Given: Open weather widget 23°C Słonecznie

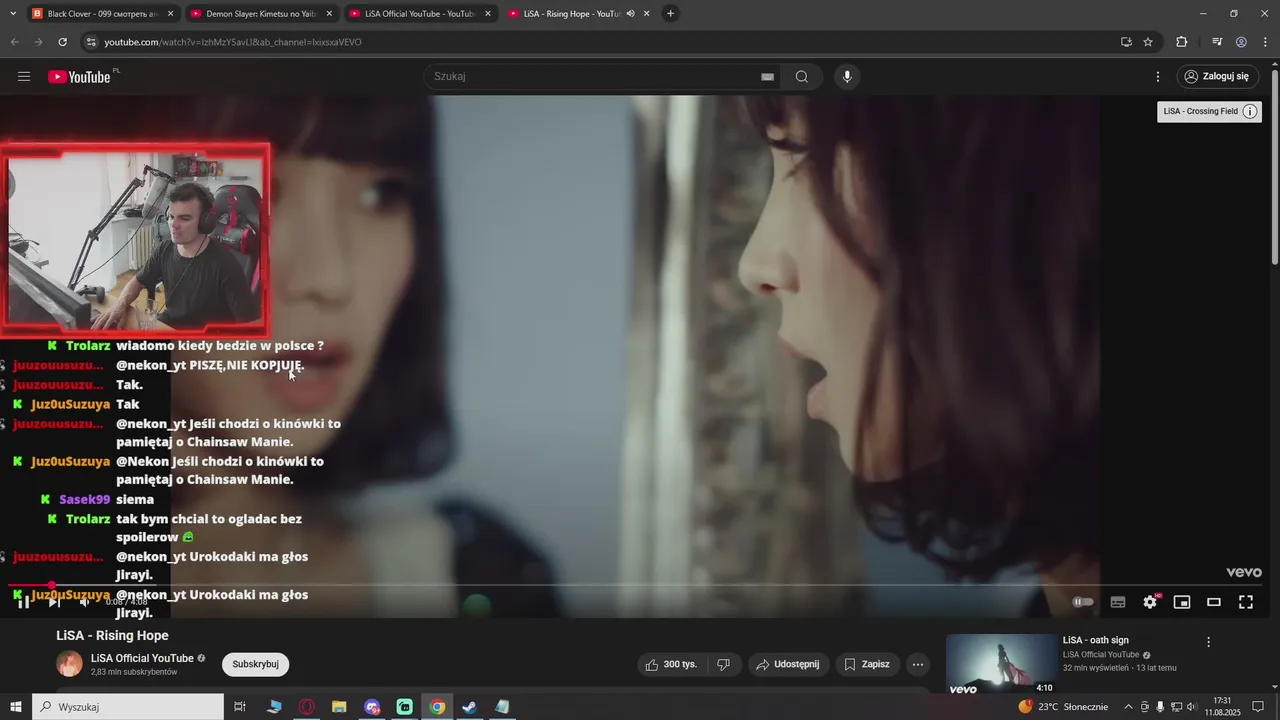Looking at the screenshot, I should click(x=1063, y=707).
